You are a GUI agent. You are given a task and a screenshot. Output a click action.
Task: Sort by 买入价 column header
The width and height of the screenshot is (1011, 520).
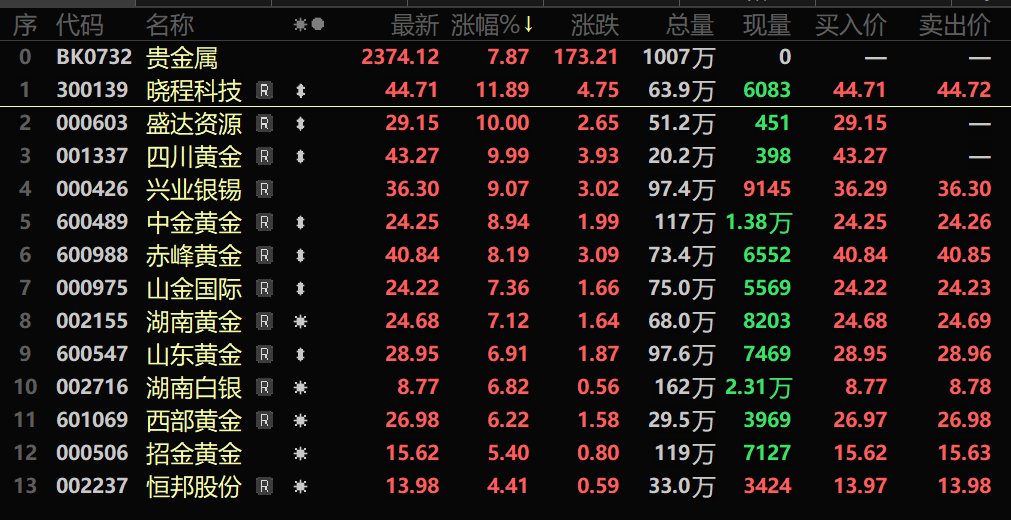850,25
